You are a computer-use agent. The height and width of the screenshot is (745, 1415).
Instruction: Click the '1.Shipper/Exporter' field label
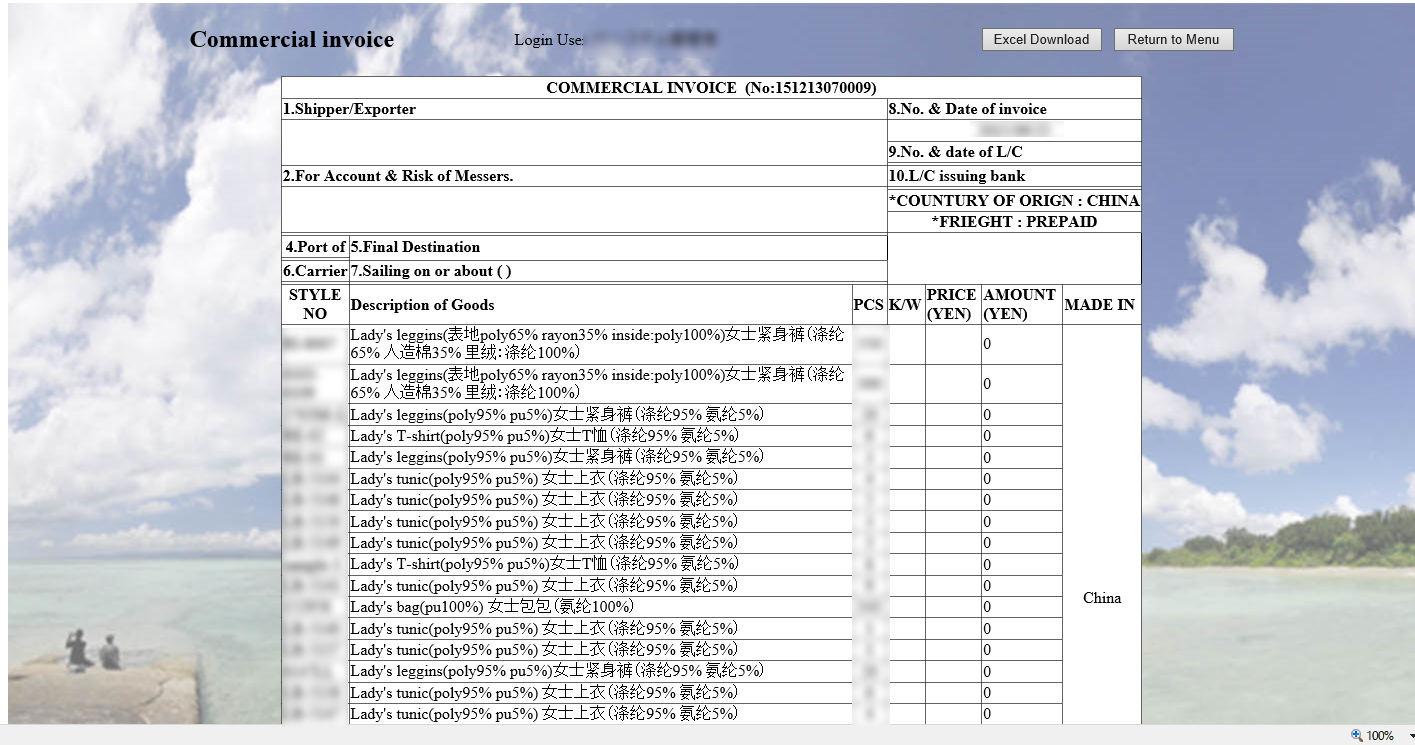[349, 109]
